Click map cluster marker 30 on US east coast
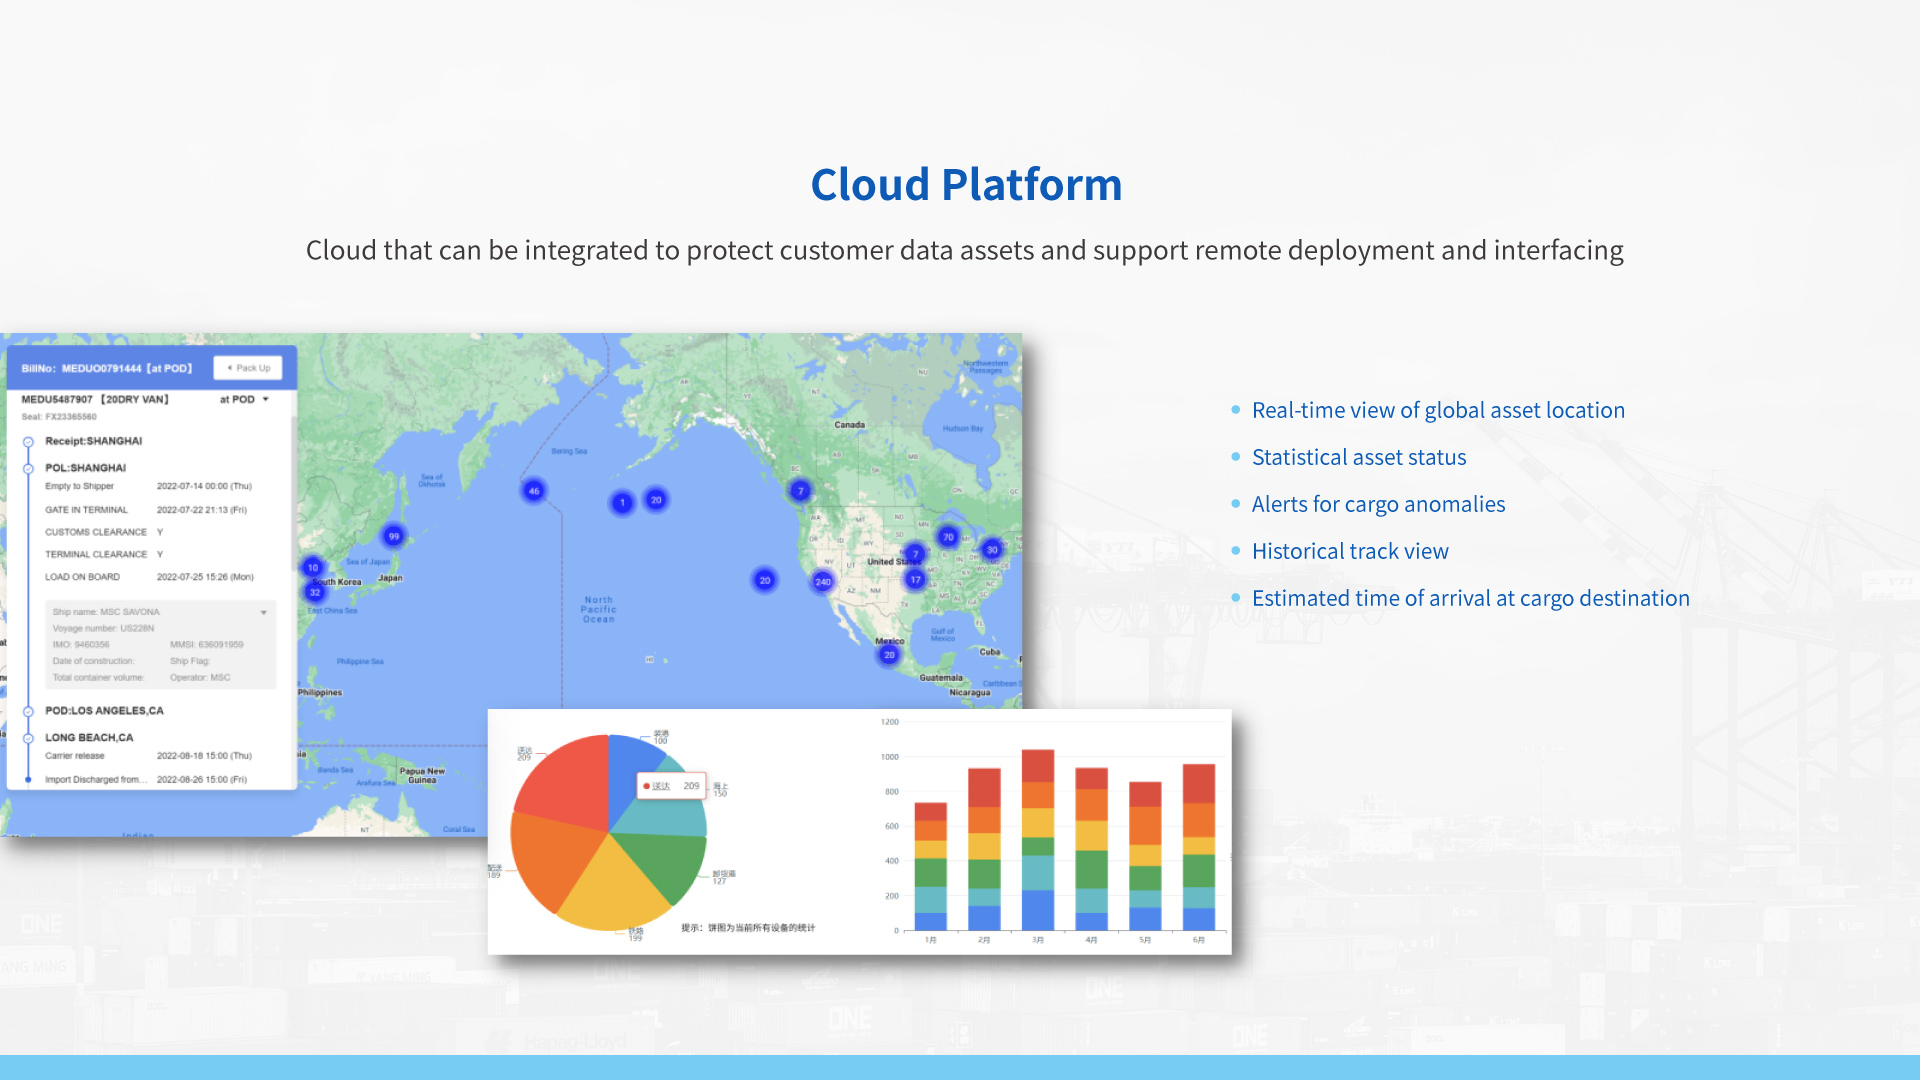Viewport: 1920px width, 1080px height. coord(992,550)
